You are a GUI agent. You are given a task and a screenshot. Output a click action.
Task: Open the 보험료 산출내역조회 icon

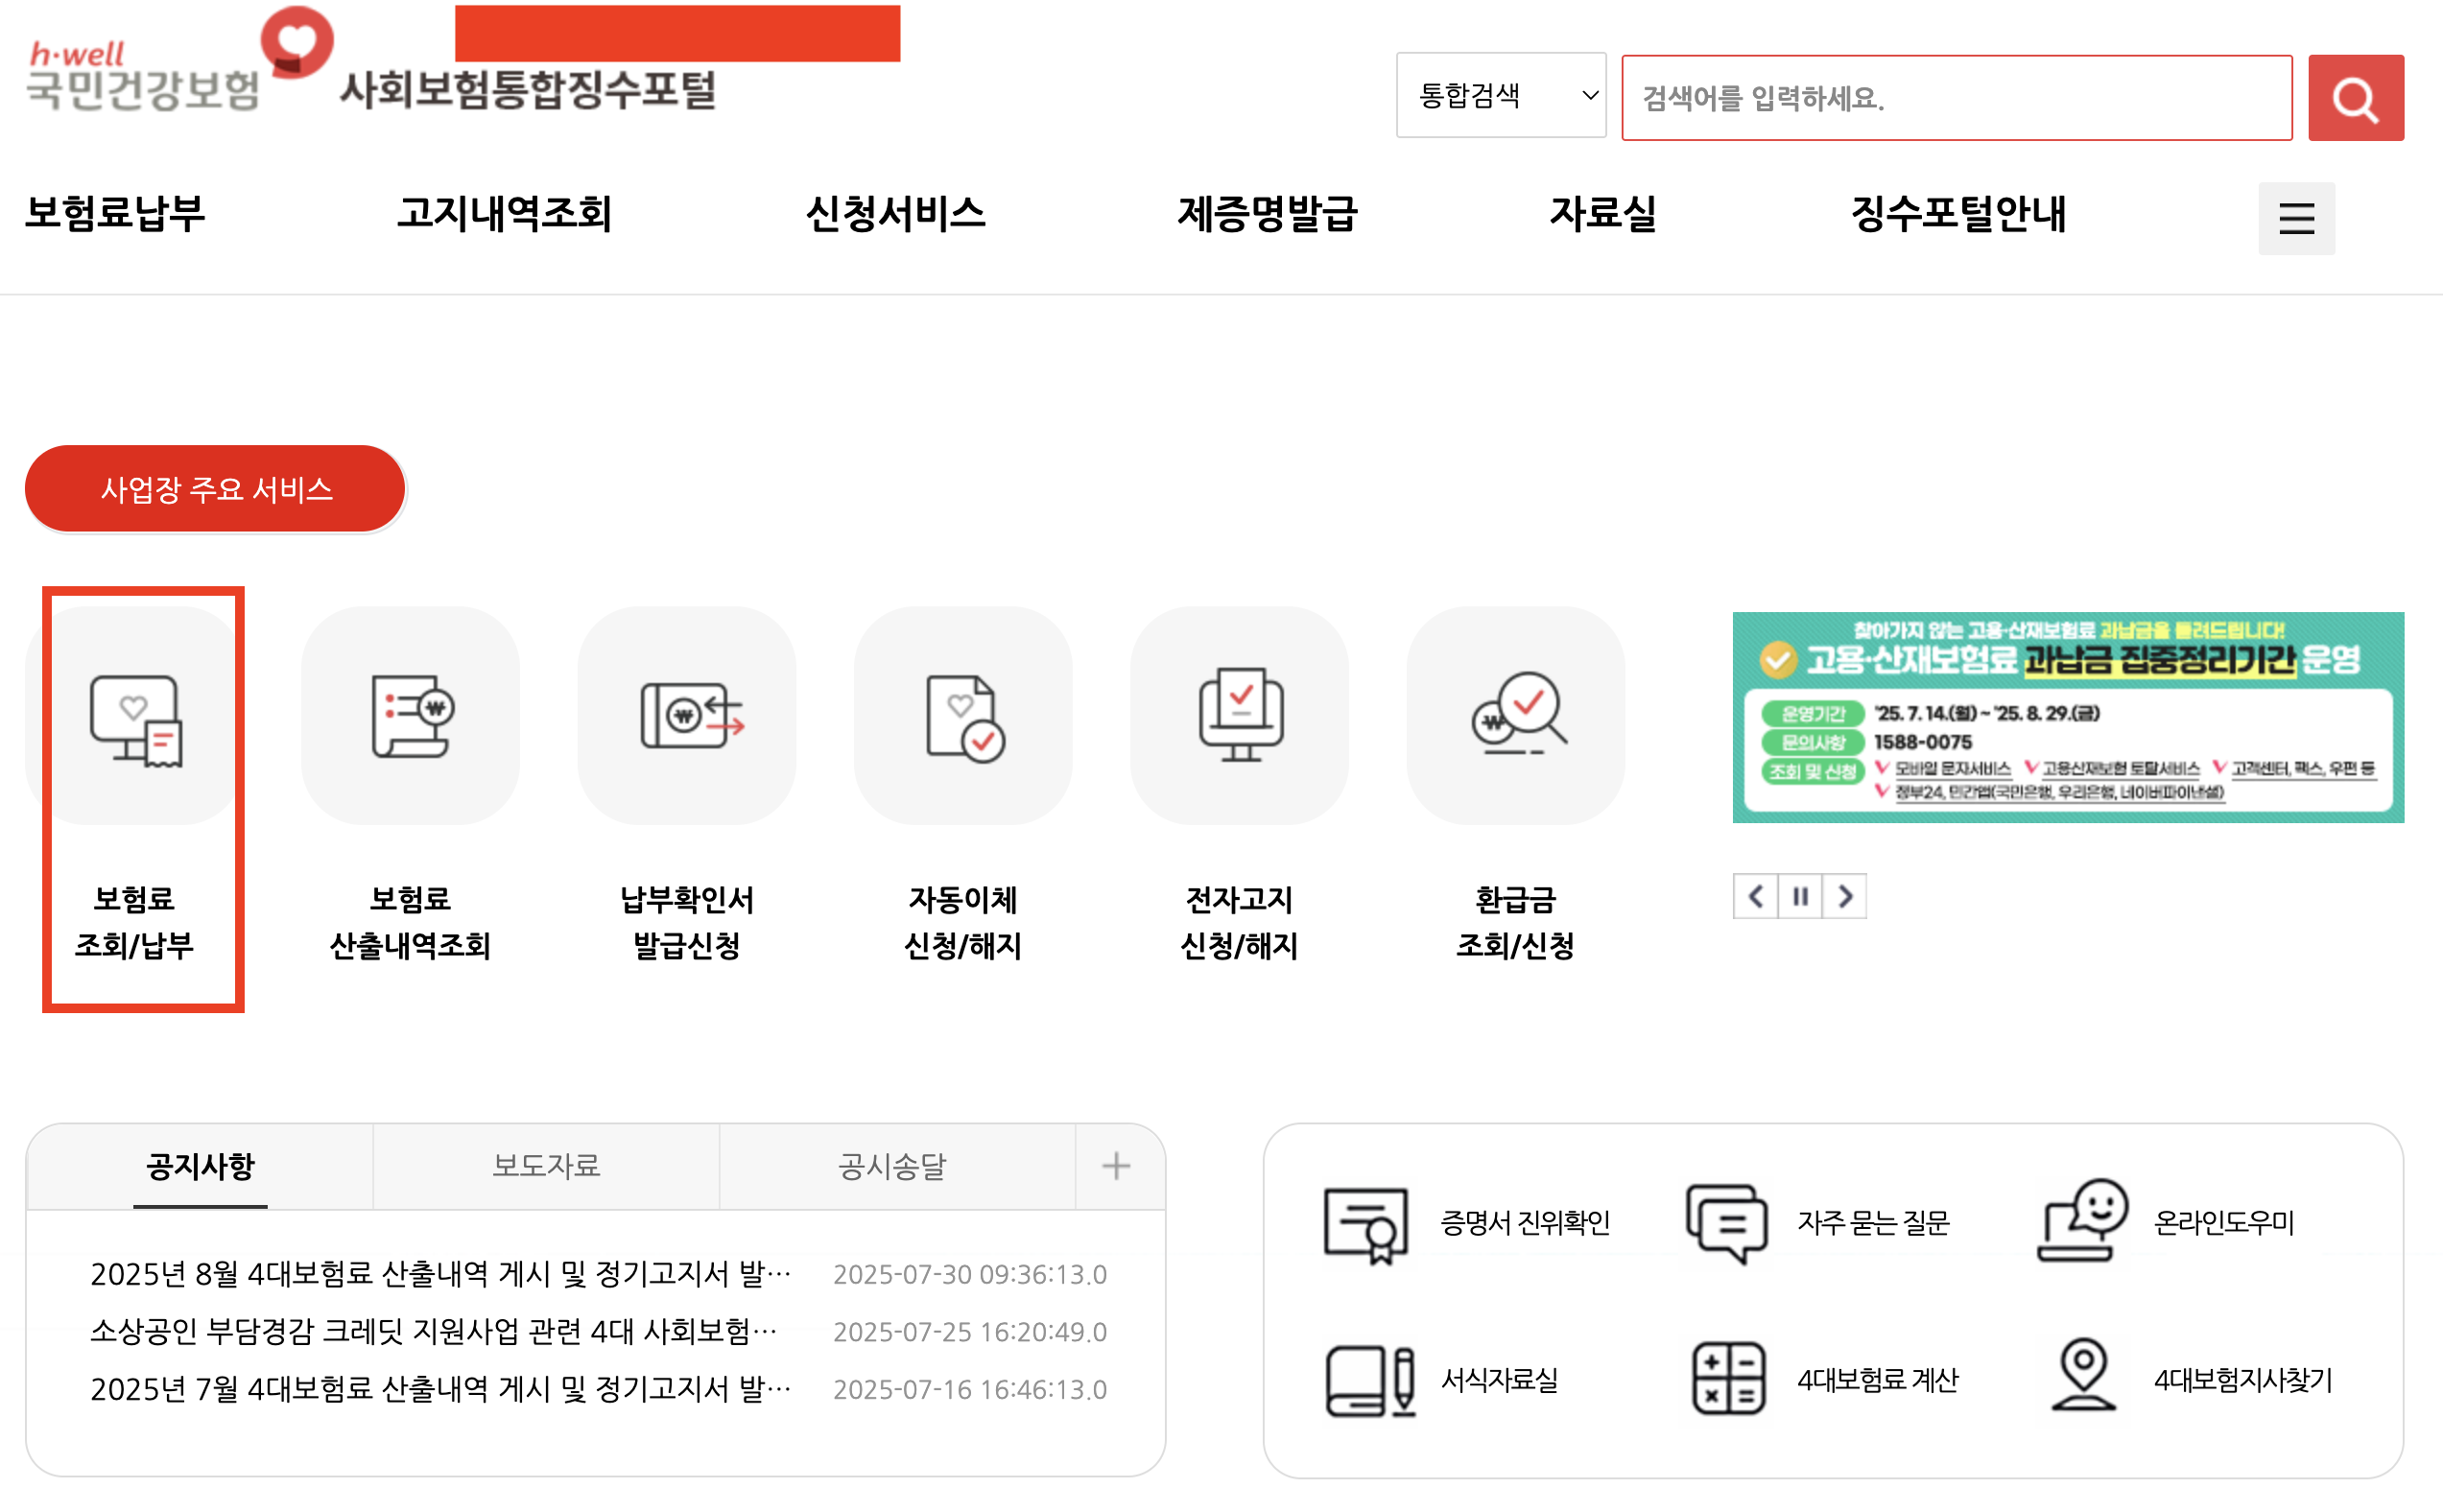click(x=410, y=718)
